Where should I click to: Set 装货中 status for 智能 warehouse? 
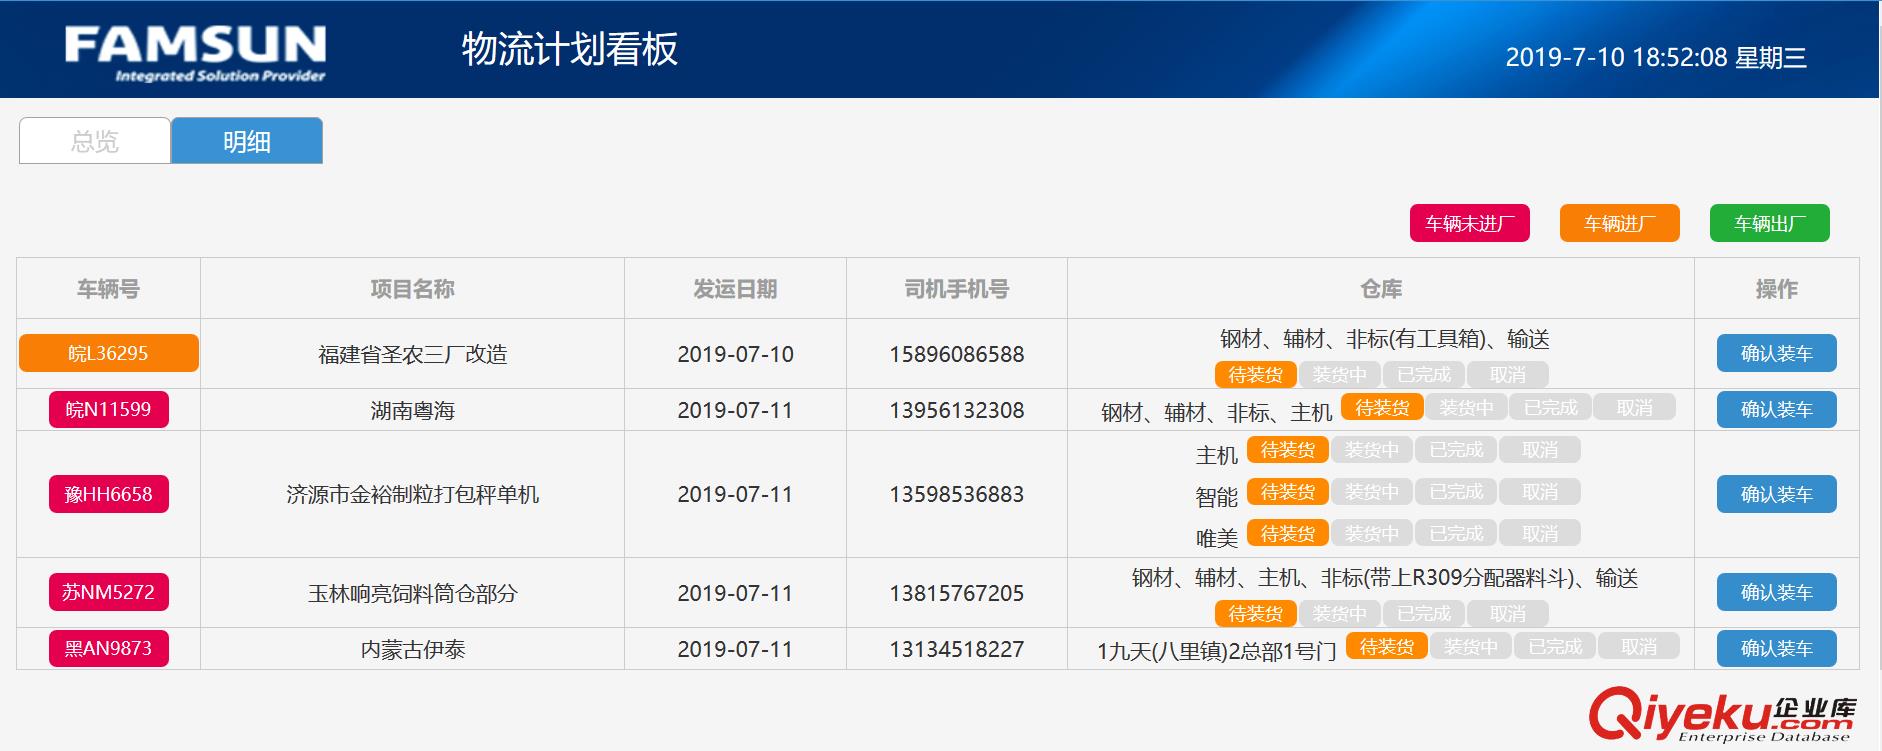[x=1371, y=492]
